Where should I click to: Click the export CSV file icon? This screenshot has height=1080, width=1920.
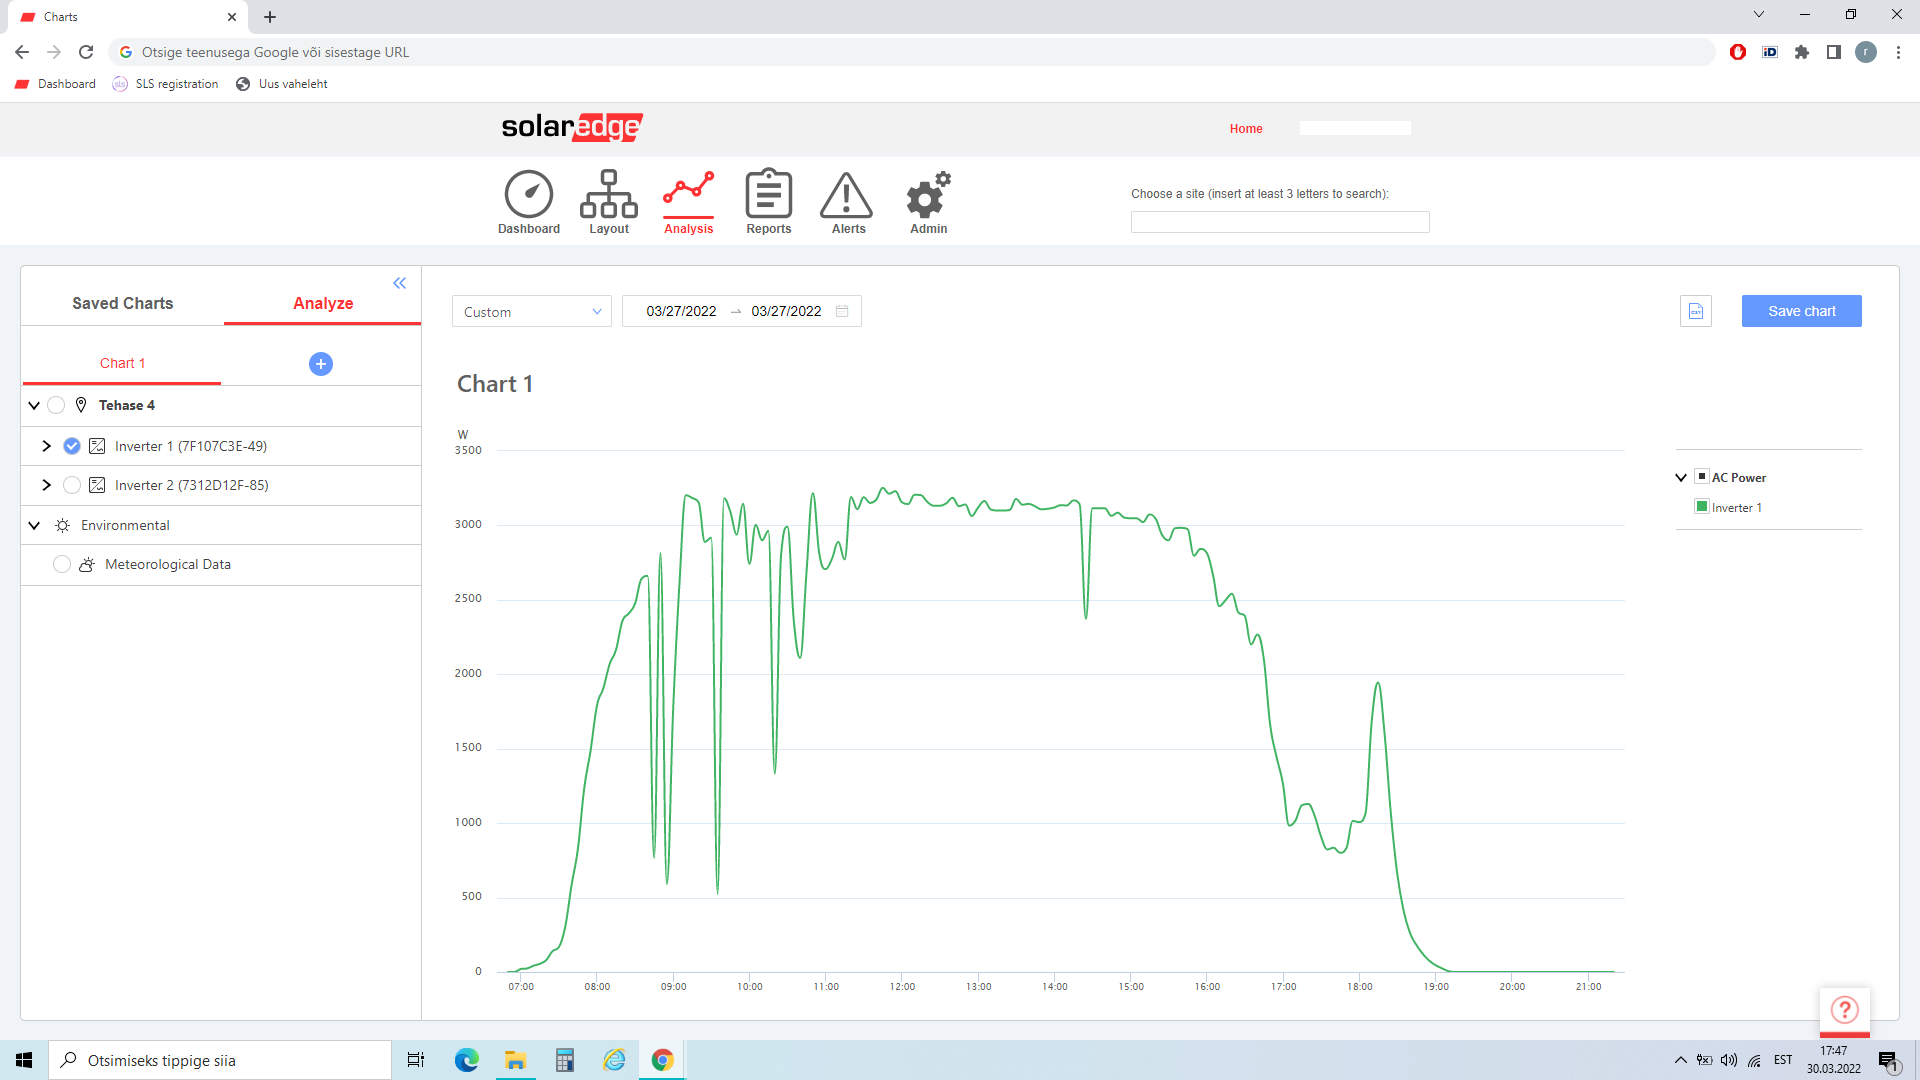(x=1696, y=311)
